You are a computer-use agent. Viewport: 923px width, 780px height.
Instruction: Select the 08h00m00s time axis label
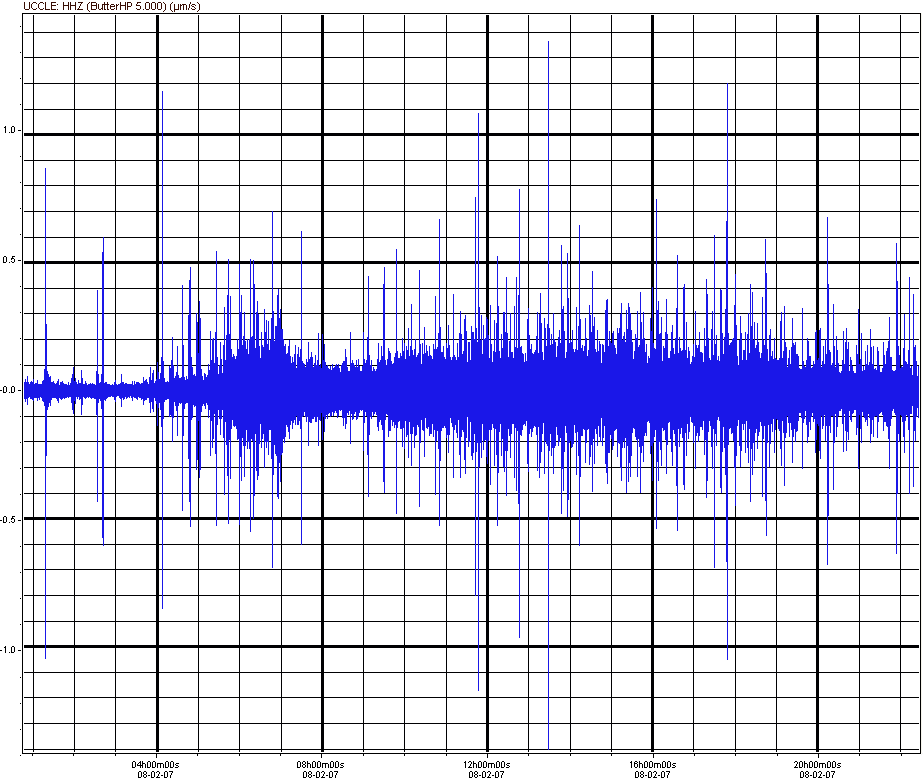[x=322, y=764]
